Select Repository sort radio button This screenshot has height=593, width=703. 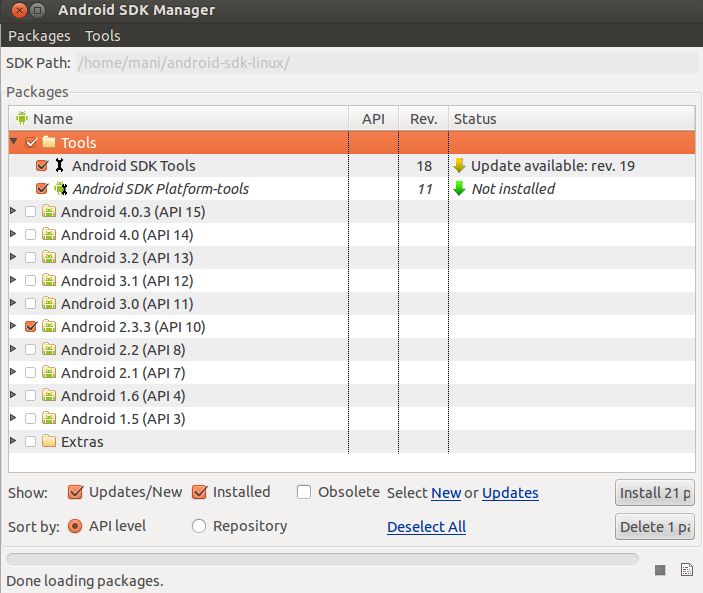pyautogui.click(x=199, y=526)
